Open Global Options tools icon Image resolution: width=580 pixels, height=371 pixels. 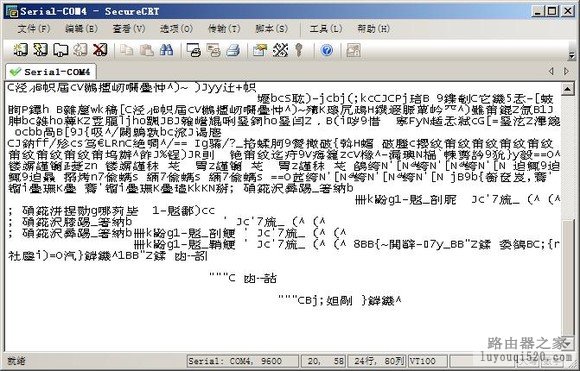tap(280, 50)
